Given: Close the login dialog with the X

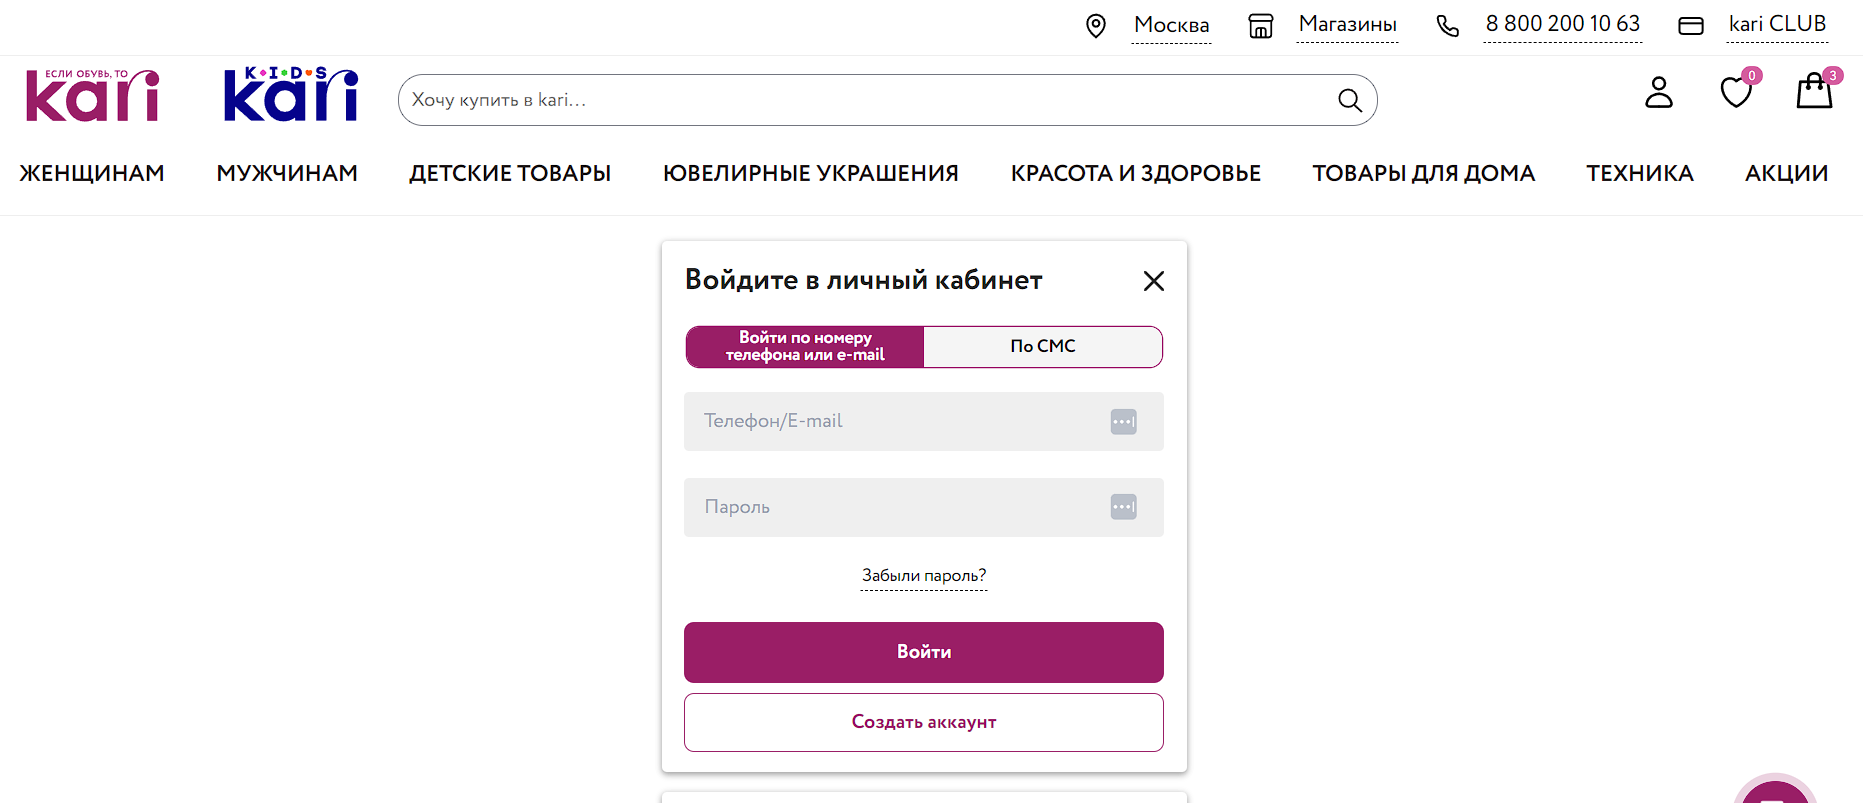Looking at the screenshot, I should [1153, 281].
